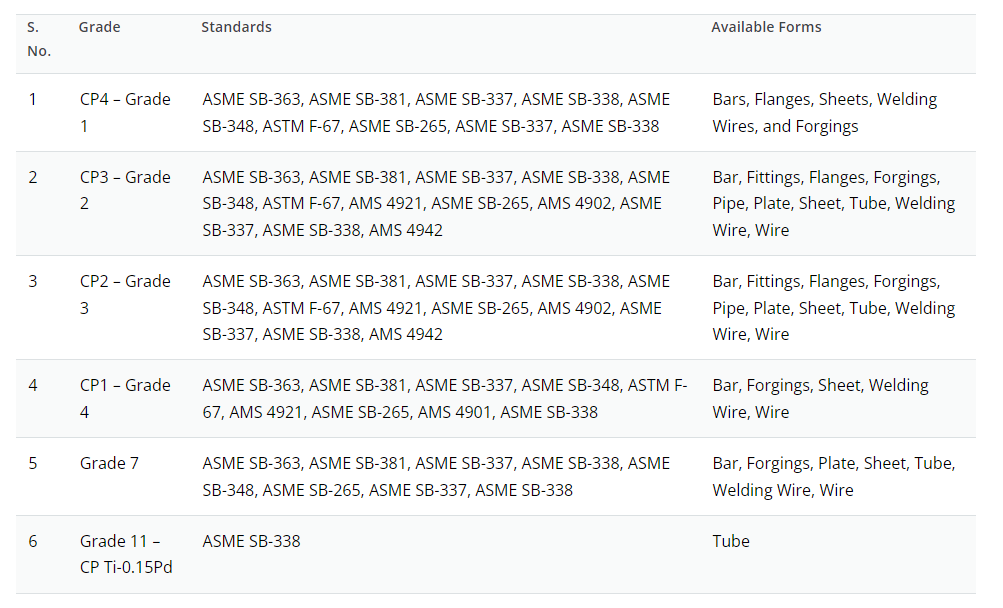This screenshot has width=1003, height=608.
Task: Click "Bar, Forgings, Sheet, Welding Wire, Wire"
Action: click(x=820, y=398)
